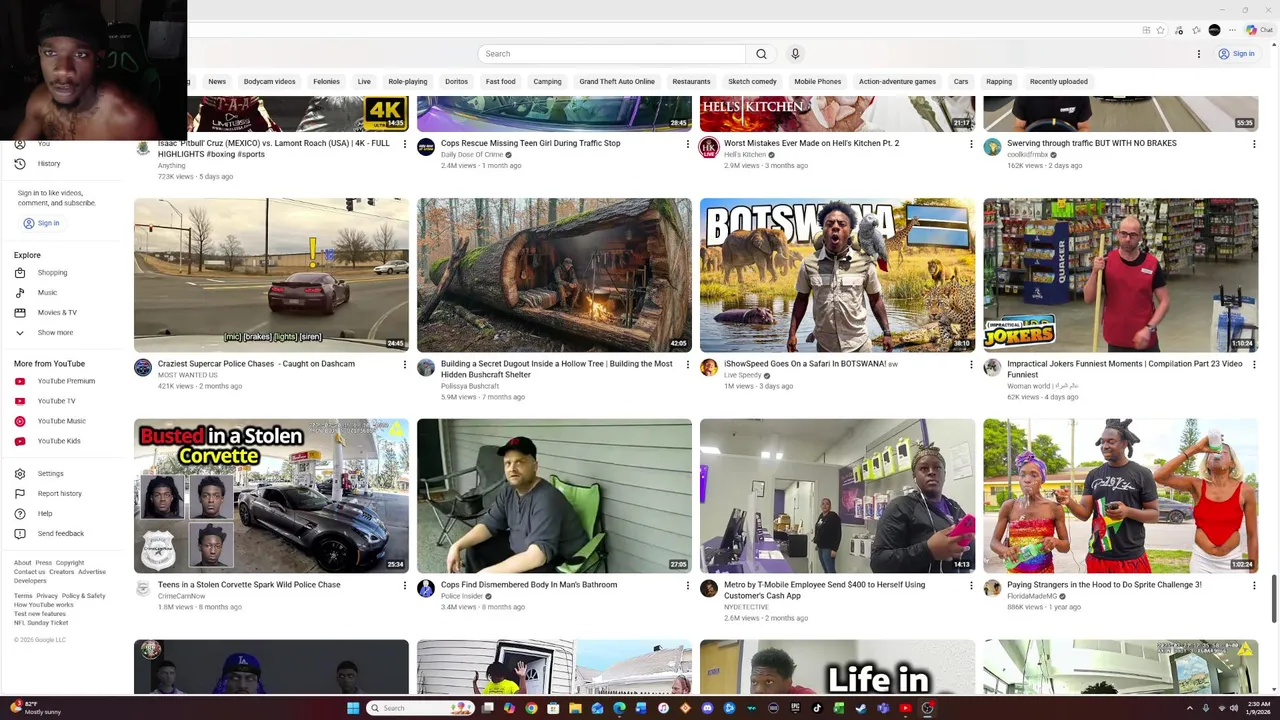Open title Cops Find Dismembered Body In Man's Bathroom
1280x720 pixels.
click(x=529, y=585)
